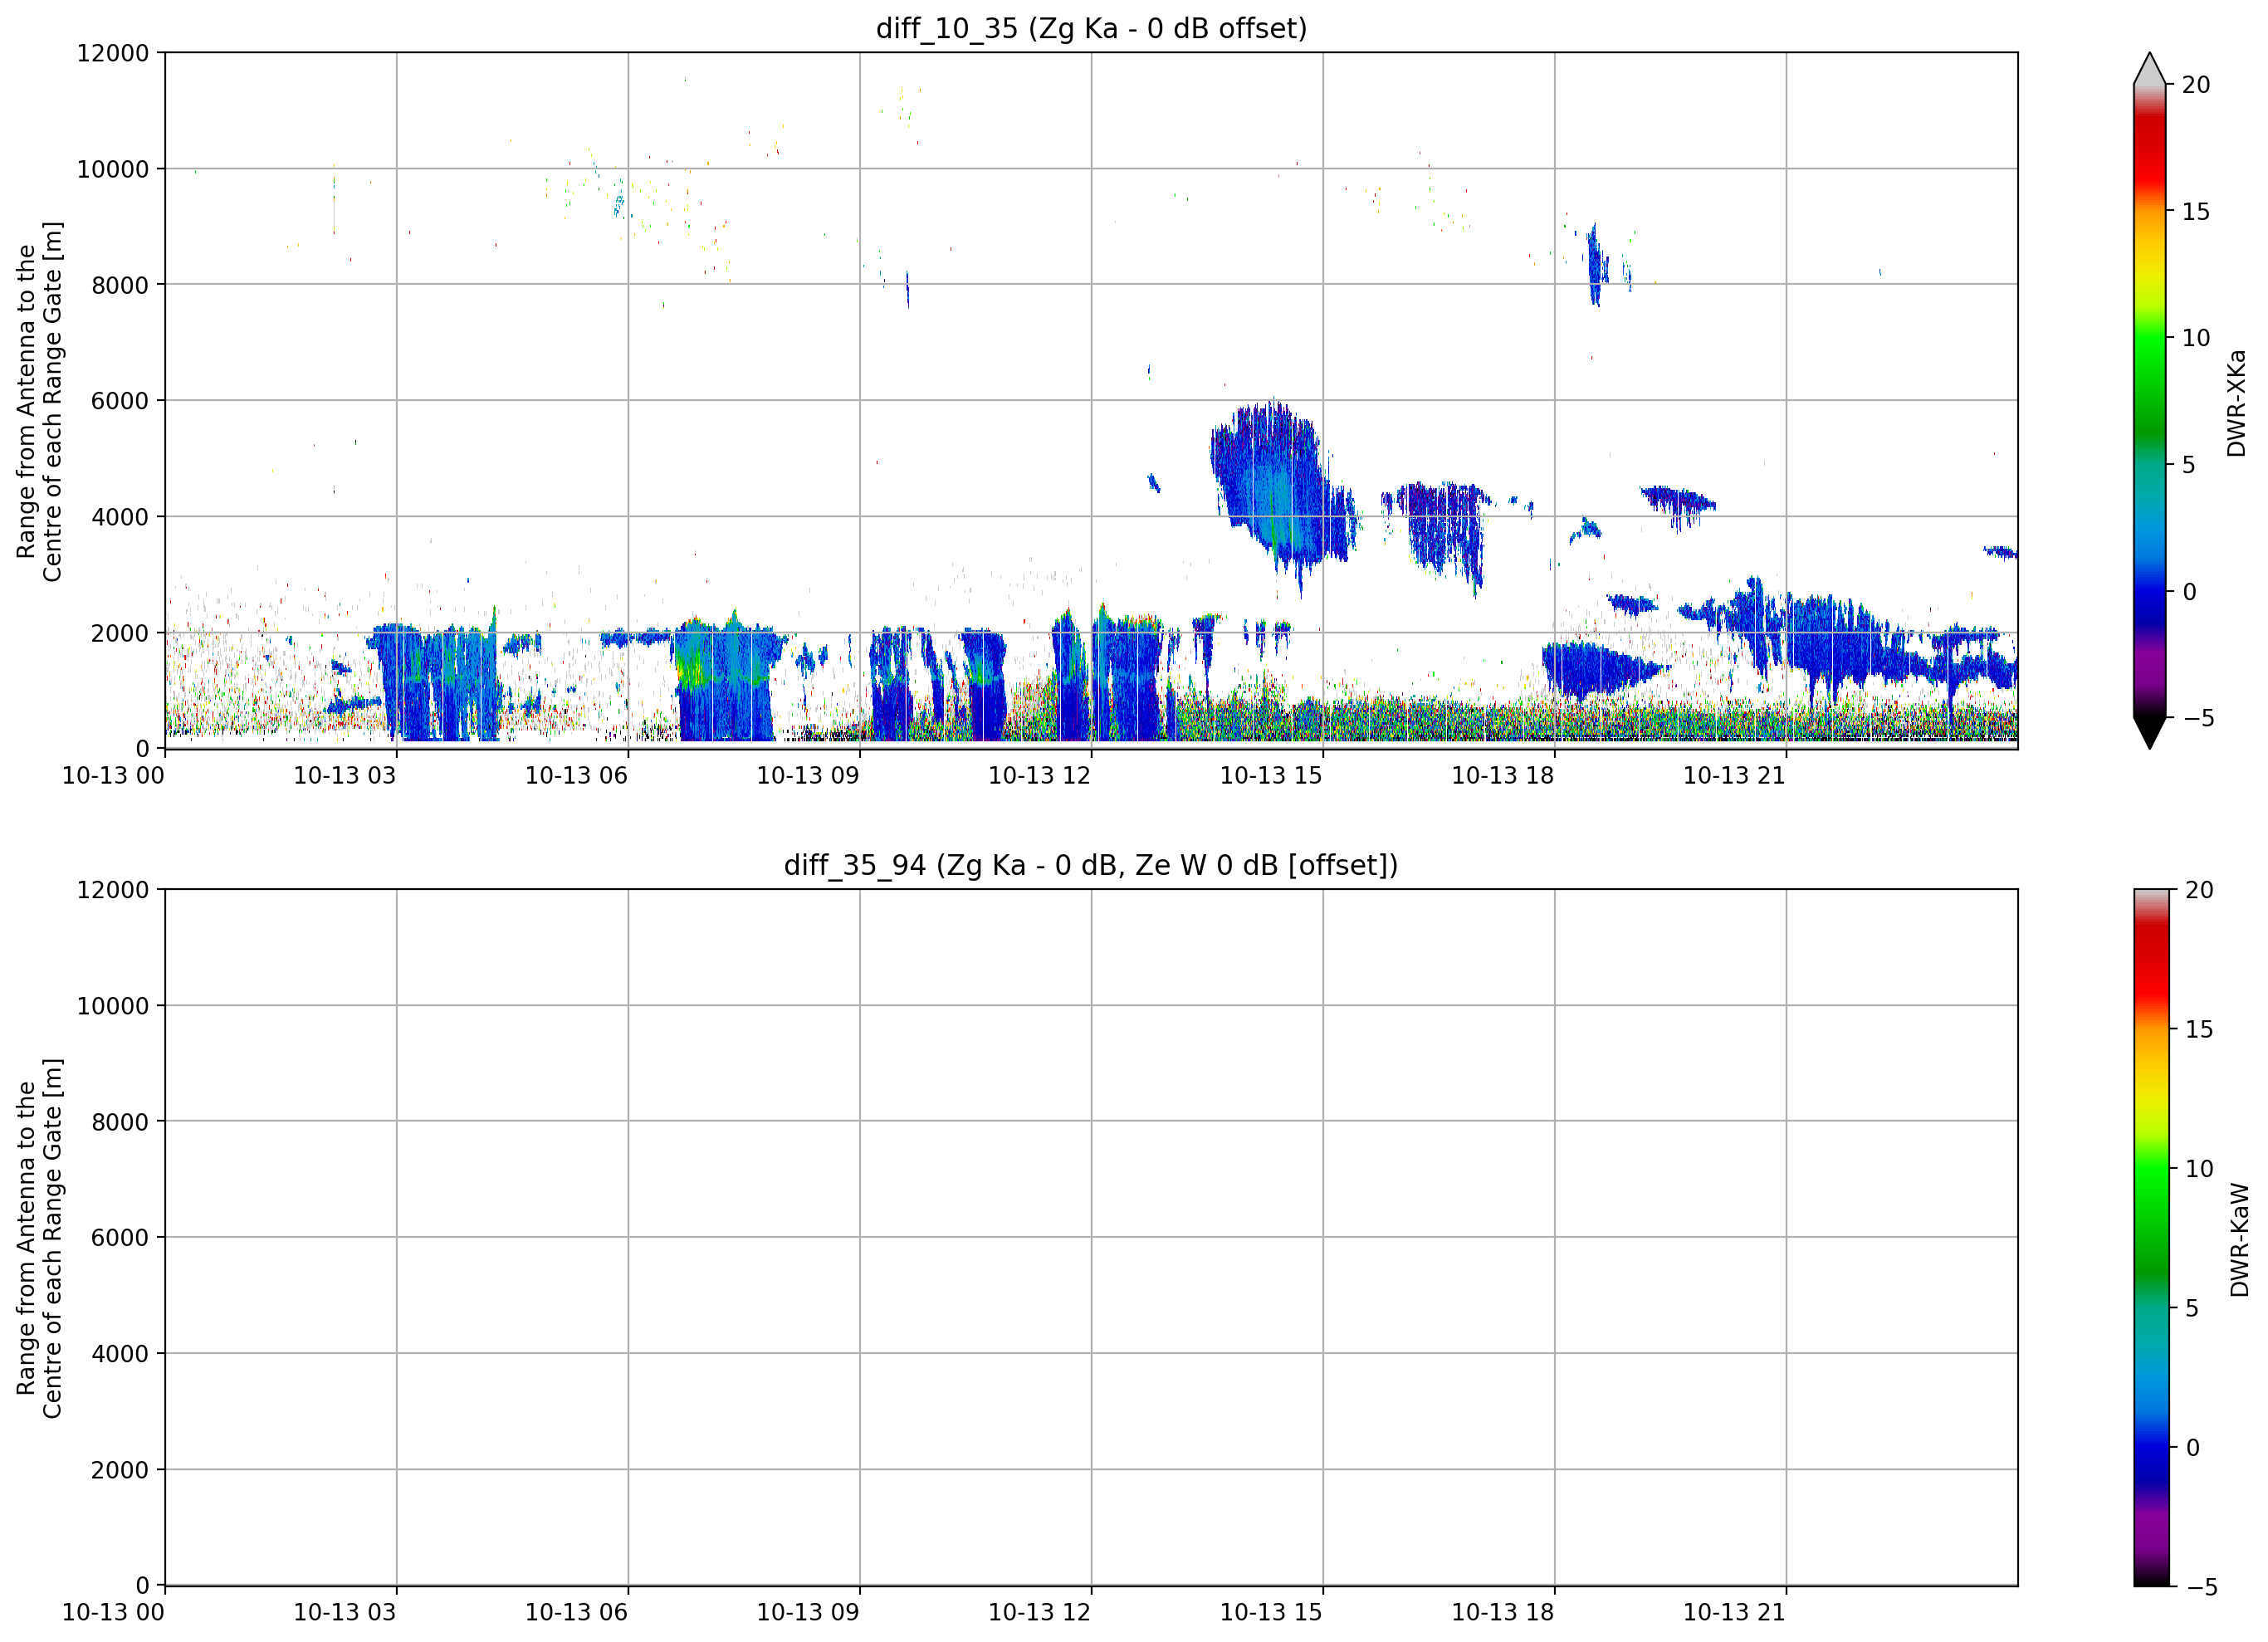Click the top plot y-axis range label
The height and width of the screenshot is (1642, 2268).
pos(39,401)
